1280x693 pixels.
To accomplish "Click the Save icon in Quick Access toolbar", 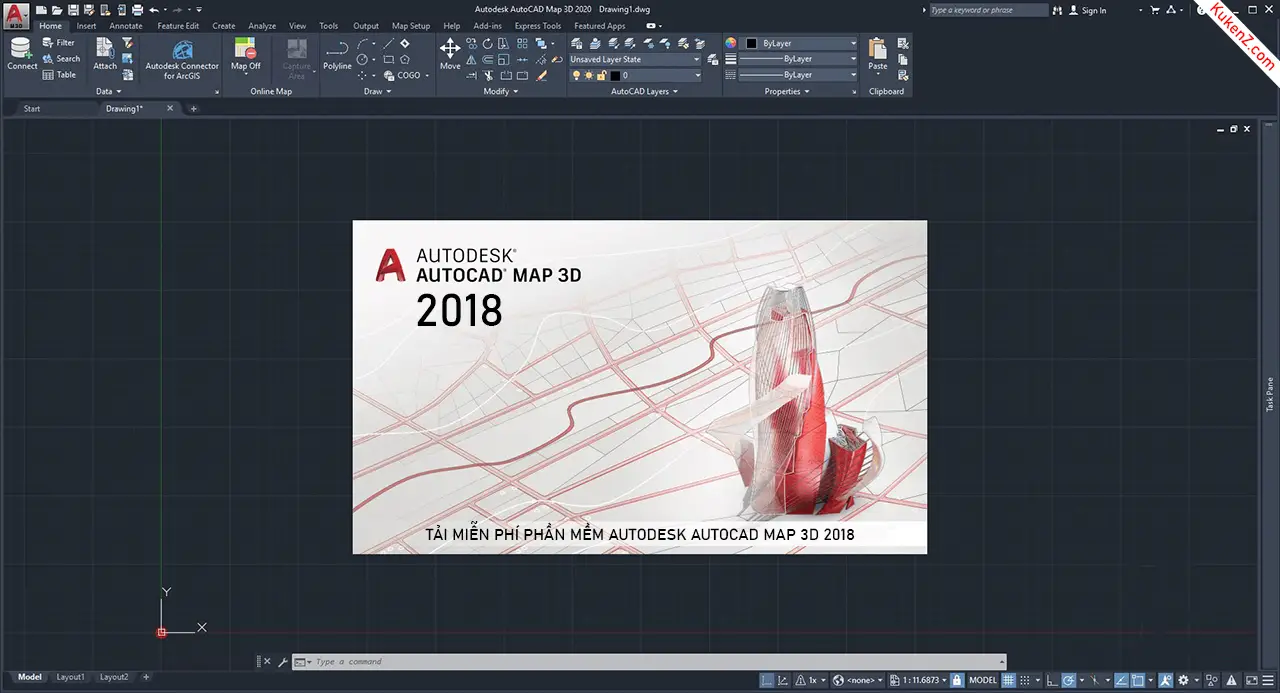I will (x=73, y=10).
